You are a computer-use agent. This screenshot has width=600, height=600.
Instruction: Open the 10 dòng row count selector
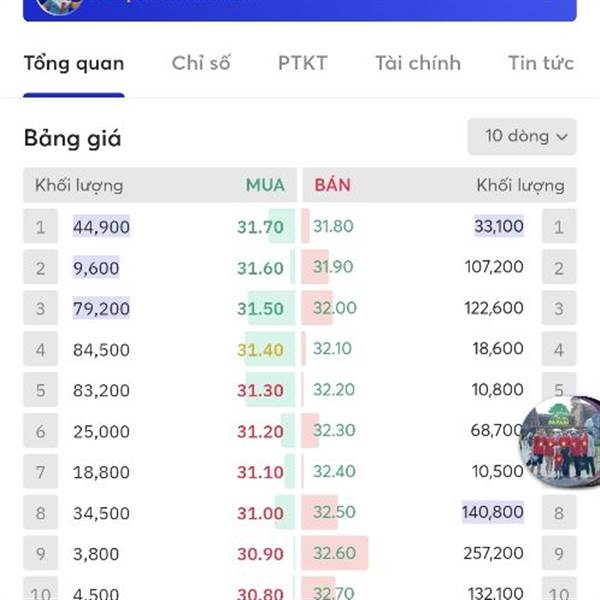(x=522, y=137)
